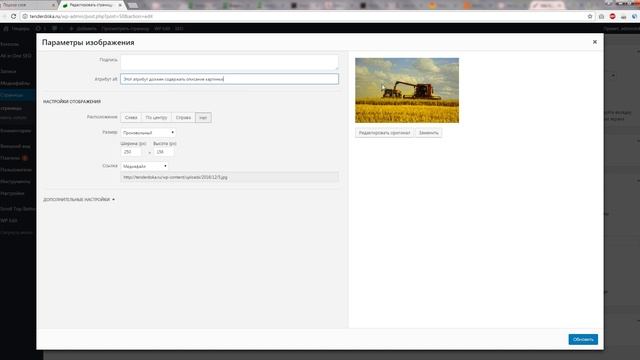Open a new browser tab
This screenshot has width=640, height=360.
[133, 5]
